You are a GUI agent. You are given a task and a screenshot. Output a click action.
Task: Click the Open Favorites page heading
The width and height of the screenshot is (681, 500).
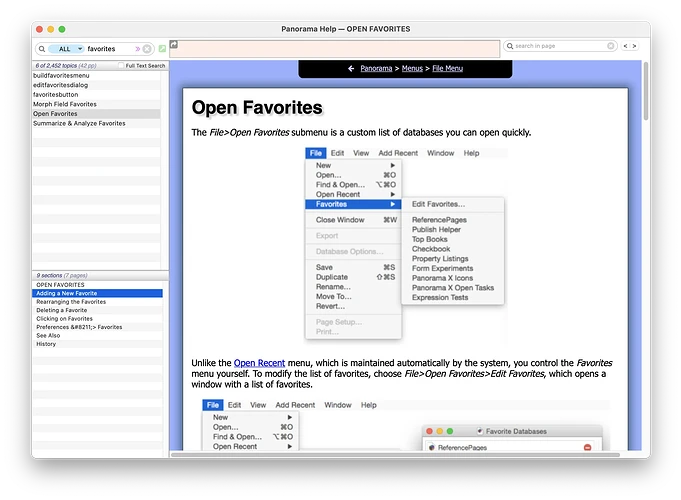pos(257,107)
